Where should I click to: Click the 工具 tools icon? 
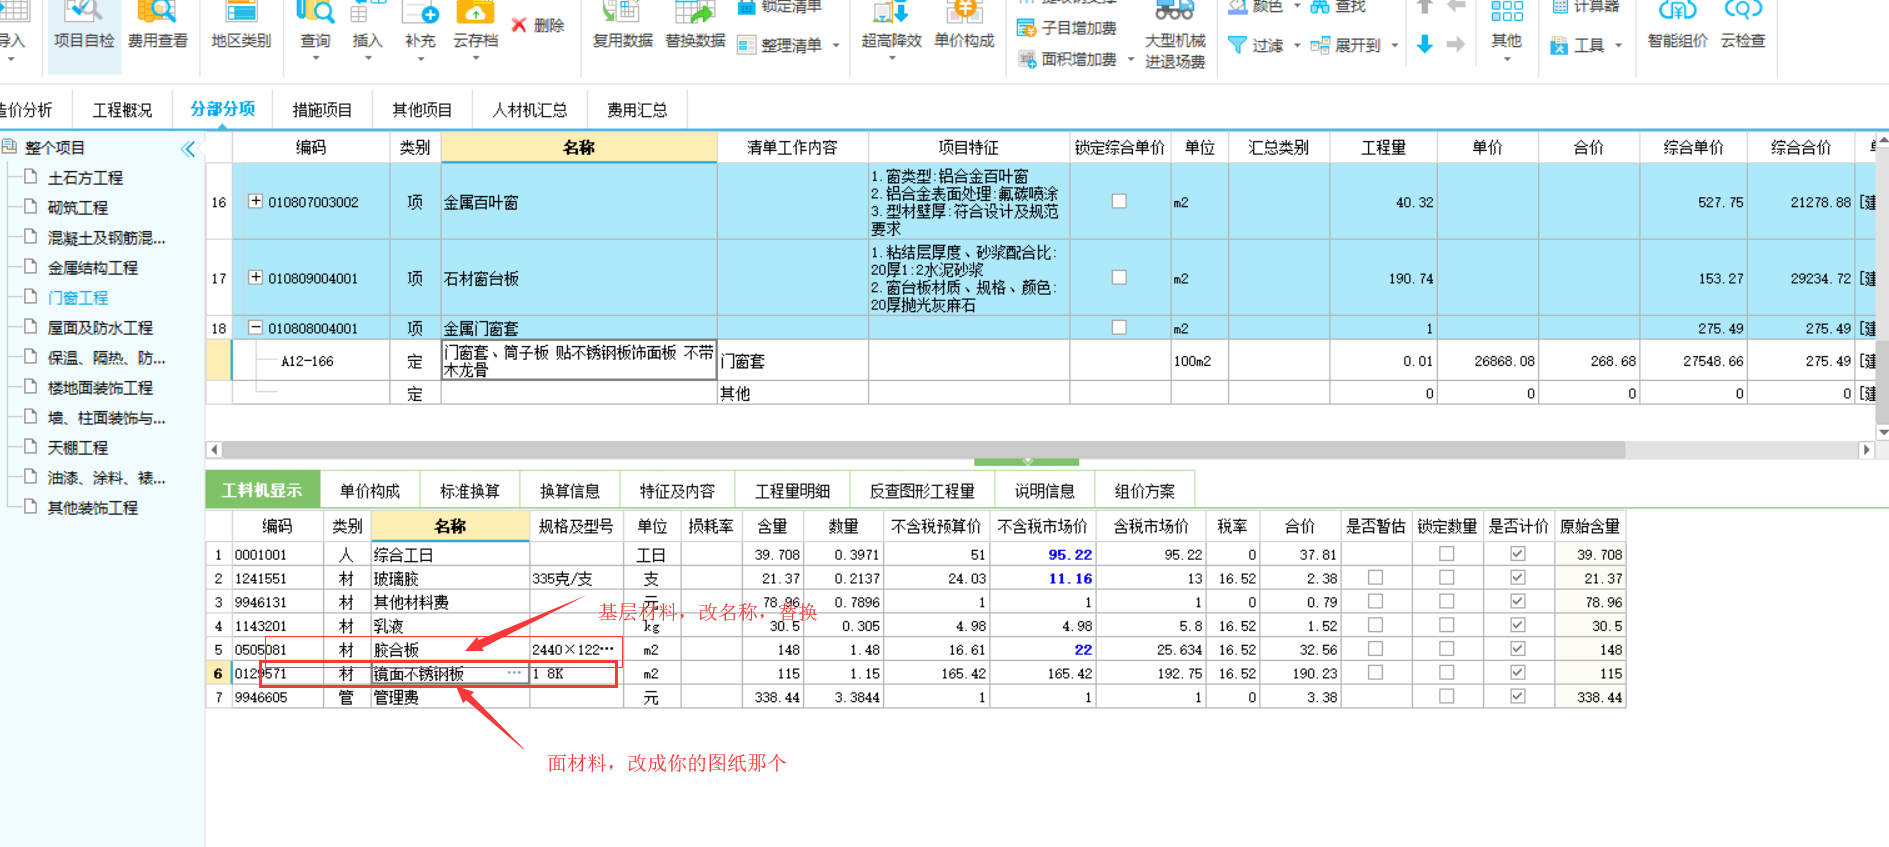(1559, 45)
